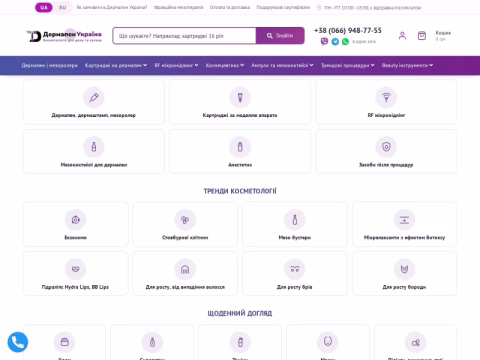Screen dimensions: 480x360
Task: Click the ЩОДЕННИЙ ДОГЛЯД heading
Action: point(240,313)
